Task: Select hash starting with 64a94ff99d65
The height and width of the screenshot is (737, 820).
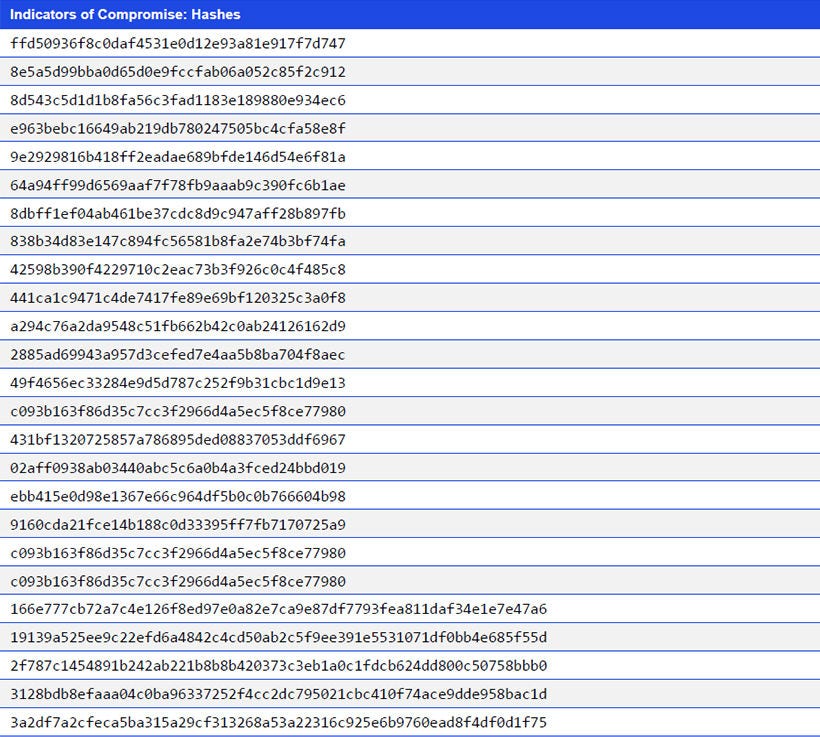Action: tap(178, 185)
